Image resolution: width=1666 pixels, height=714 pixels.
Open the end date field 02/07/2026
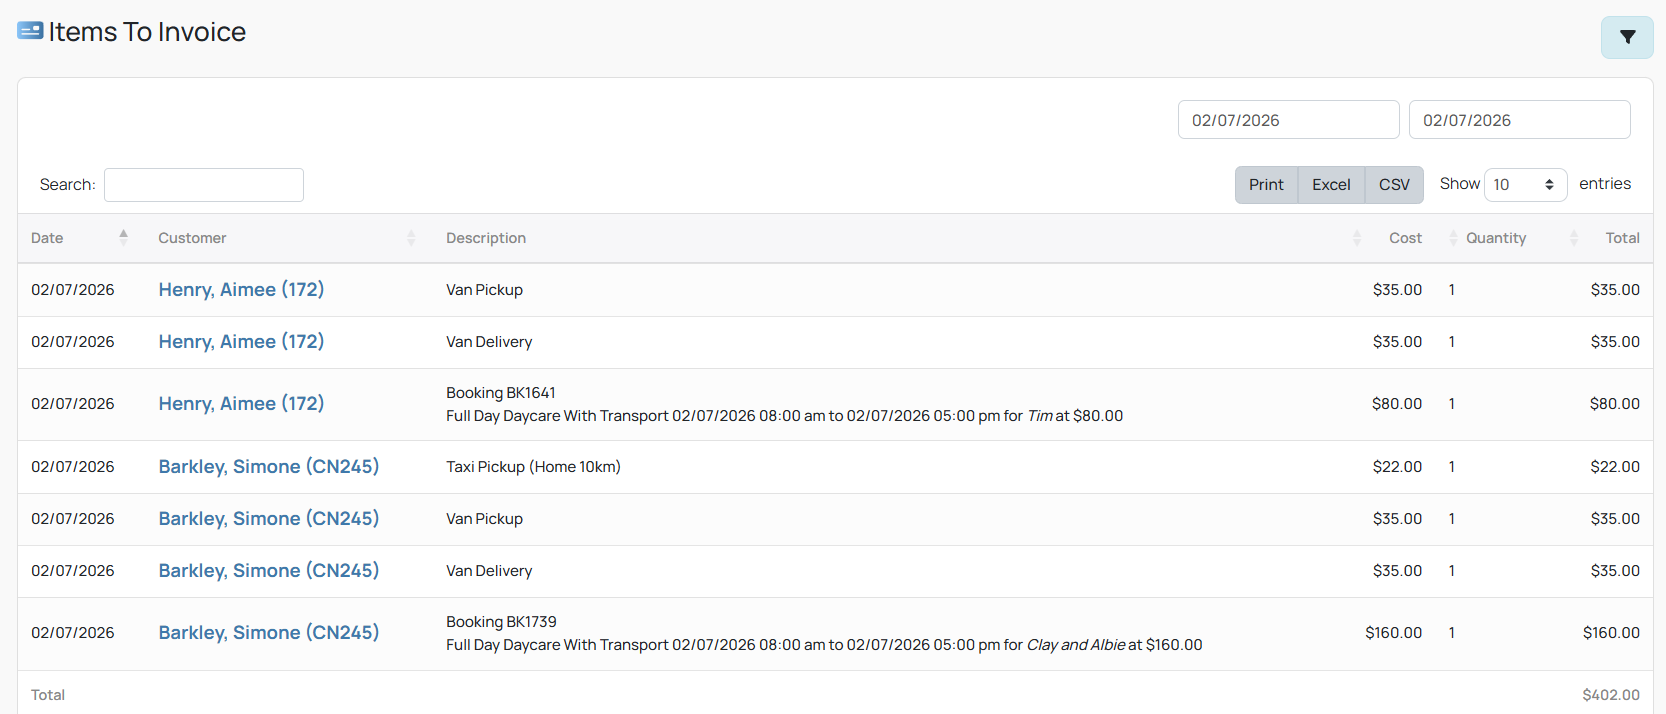1519,120
